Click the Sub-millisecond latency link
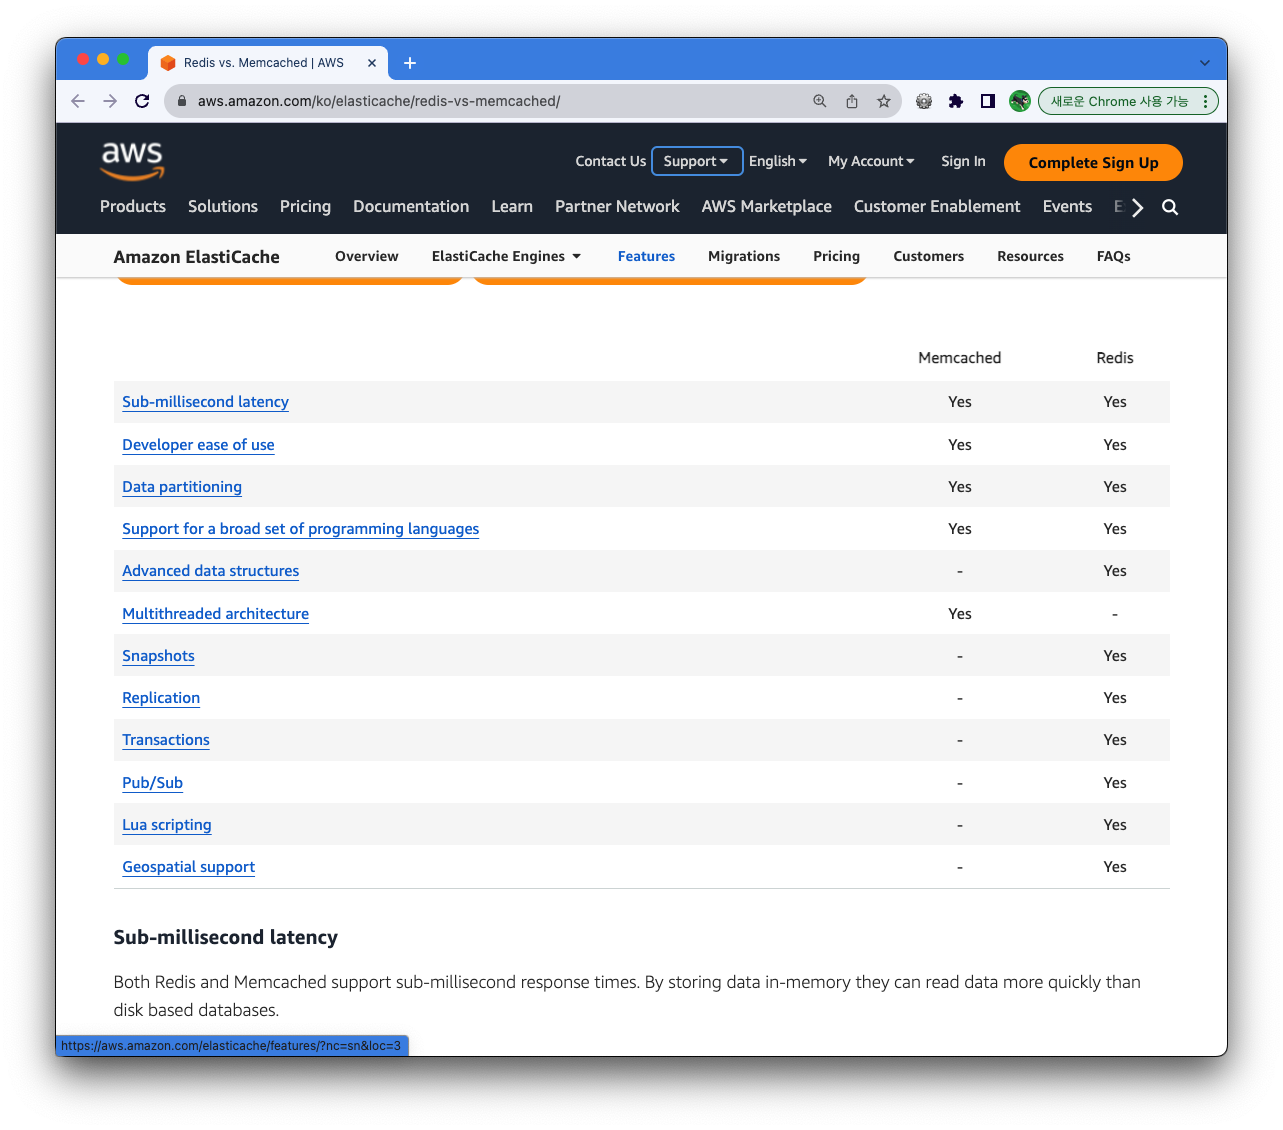Screen dimensions: 1283x1130 [x=205, y=402]
